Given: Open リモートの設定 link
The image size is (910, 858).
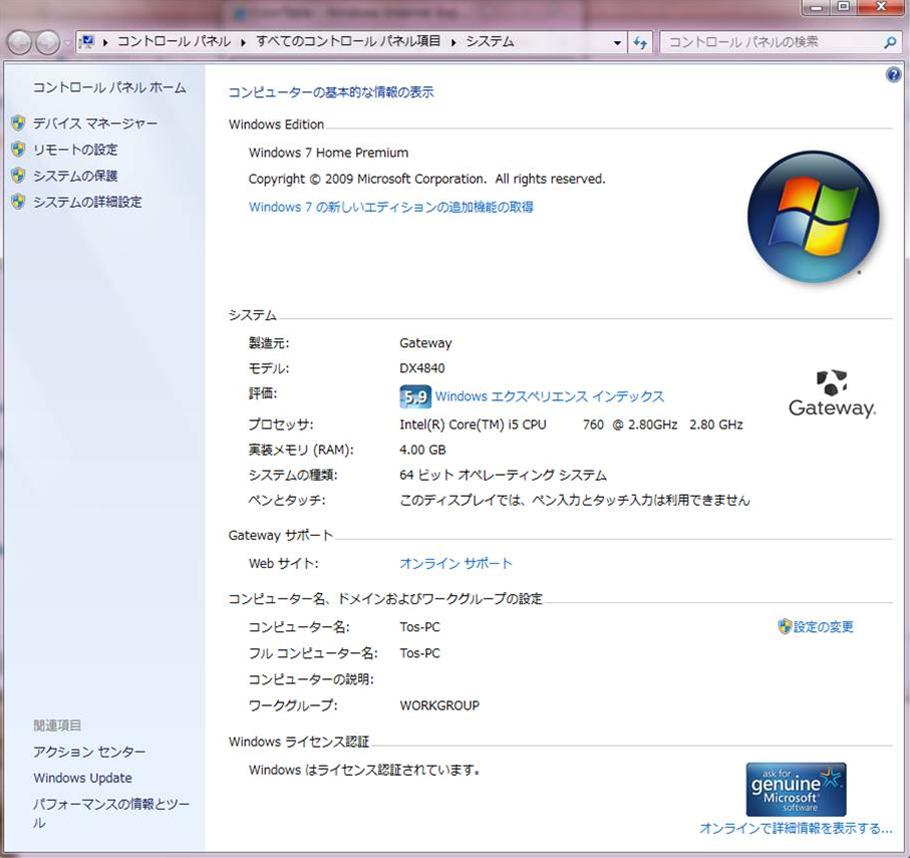Looking at the screenshot, I should tap(75, 150).
